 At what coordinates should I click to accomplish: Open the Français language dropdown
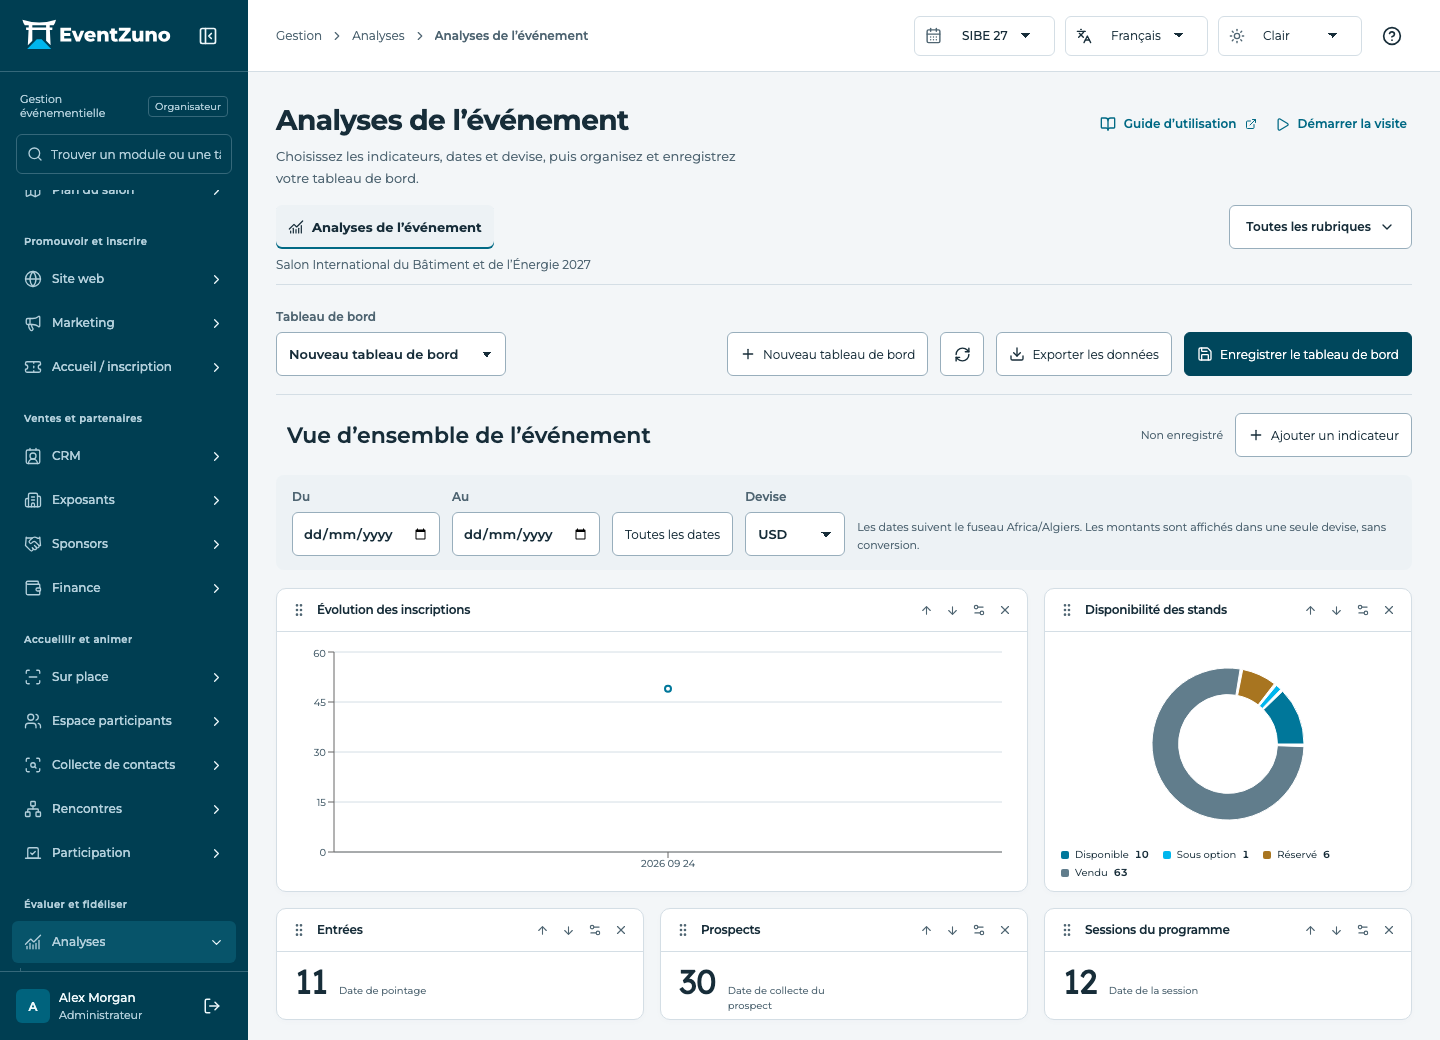pyautogui.click(x=1136, y=36)
